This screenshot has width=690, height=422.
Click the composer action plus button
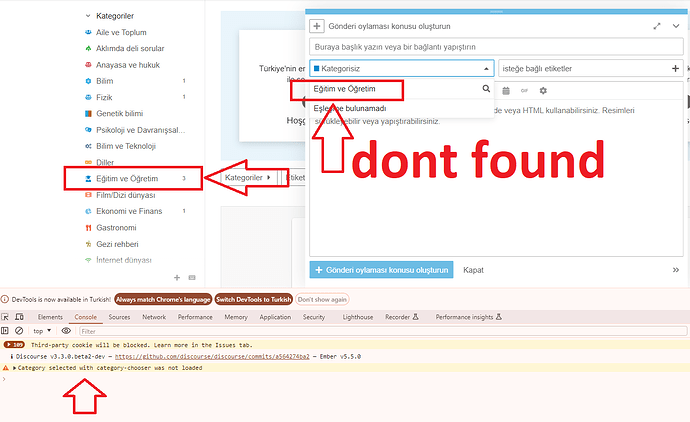coord(316,26)
